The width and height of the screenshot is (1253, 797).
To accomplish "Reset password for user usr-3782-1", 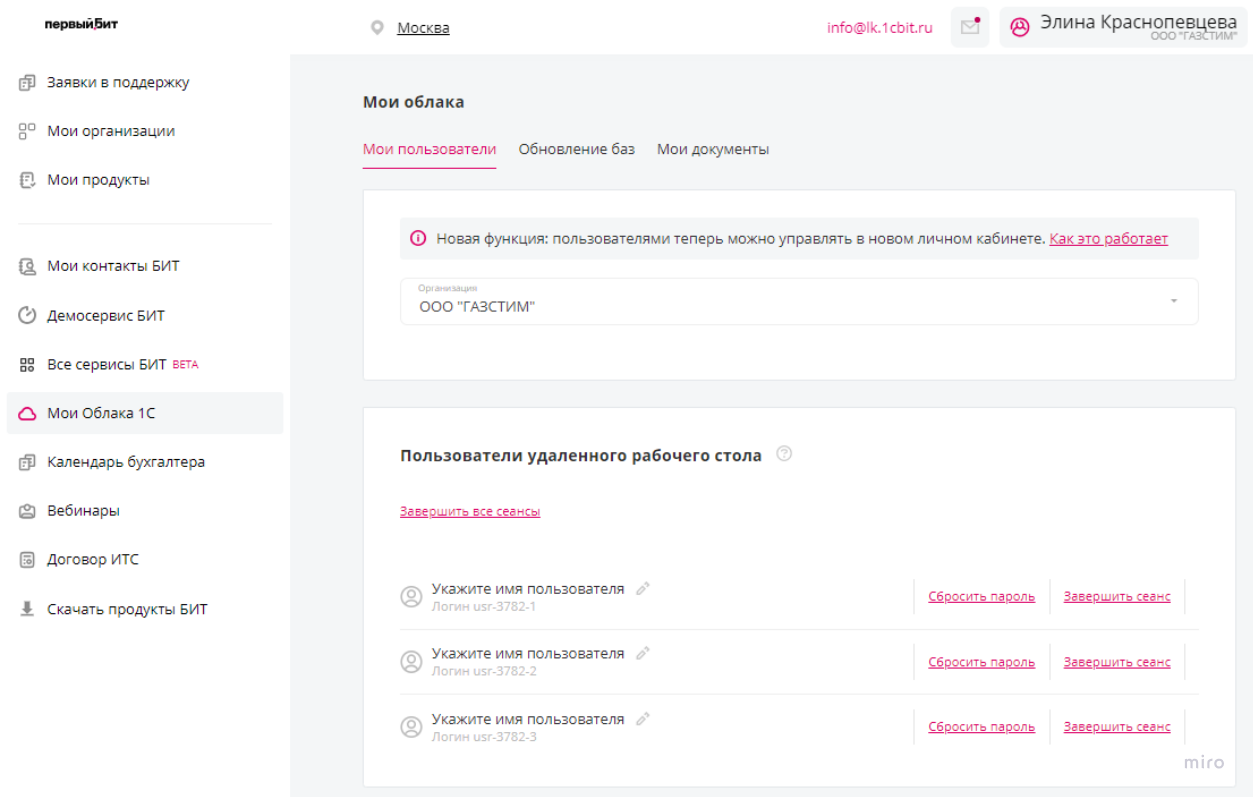I will click(x=981, y=597).
